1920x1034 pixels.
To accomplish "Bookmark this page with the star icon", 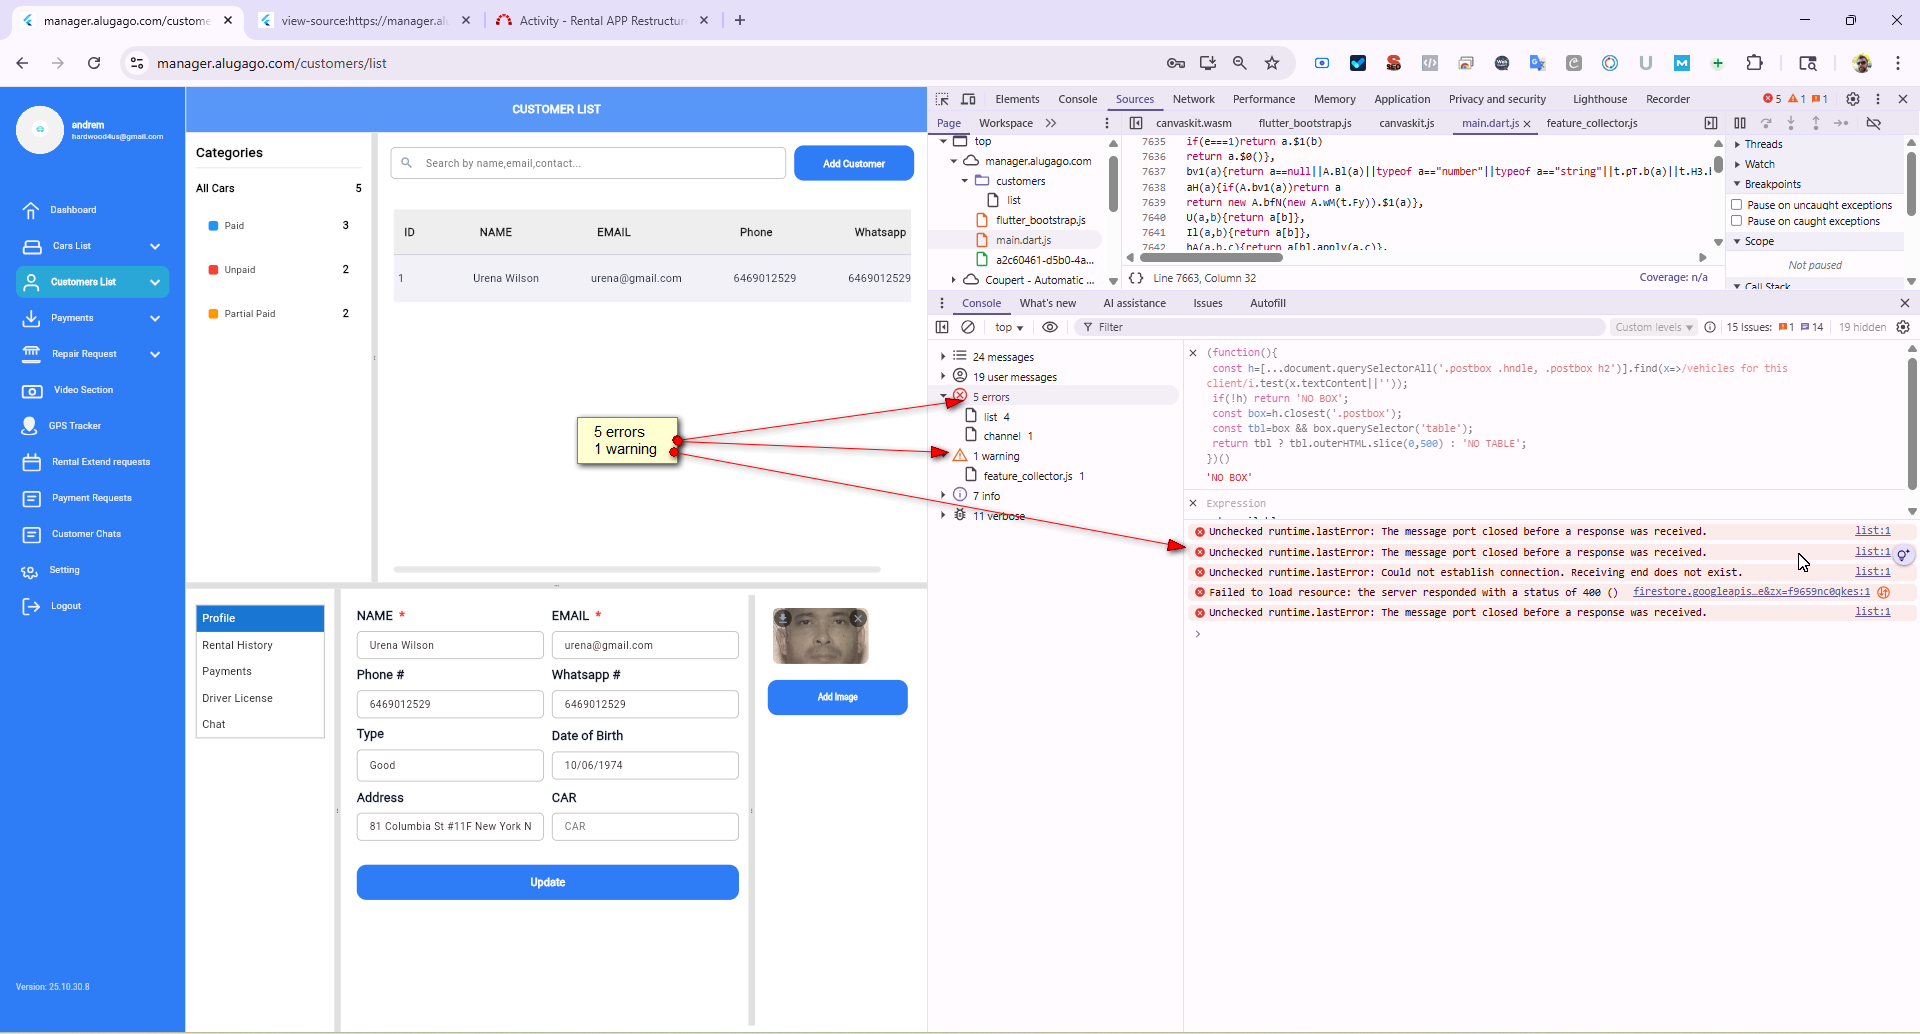I will pos(1272,63).
